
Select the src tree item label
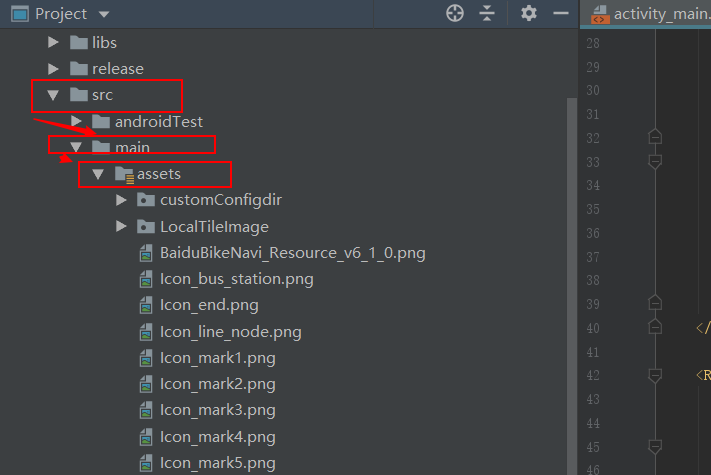tap(102, 95)
